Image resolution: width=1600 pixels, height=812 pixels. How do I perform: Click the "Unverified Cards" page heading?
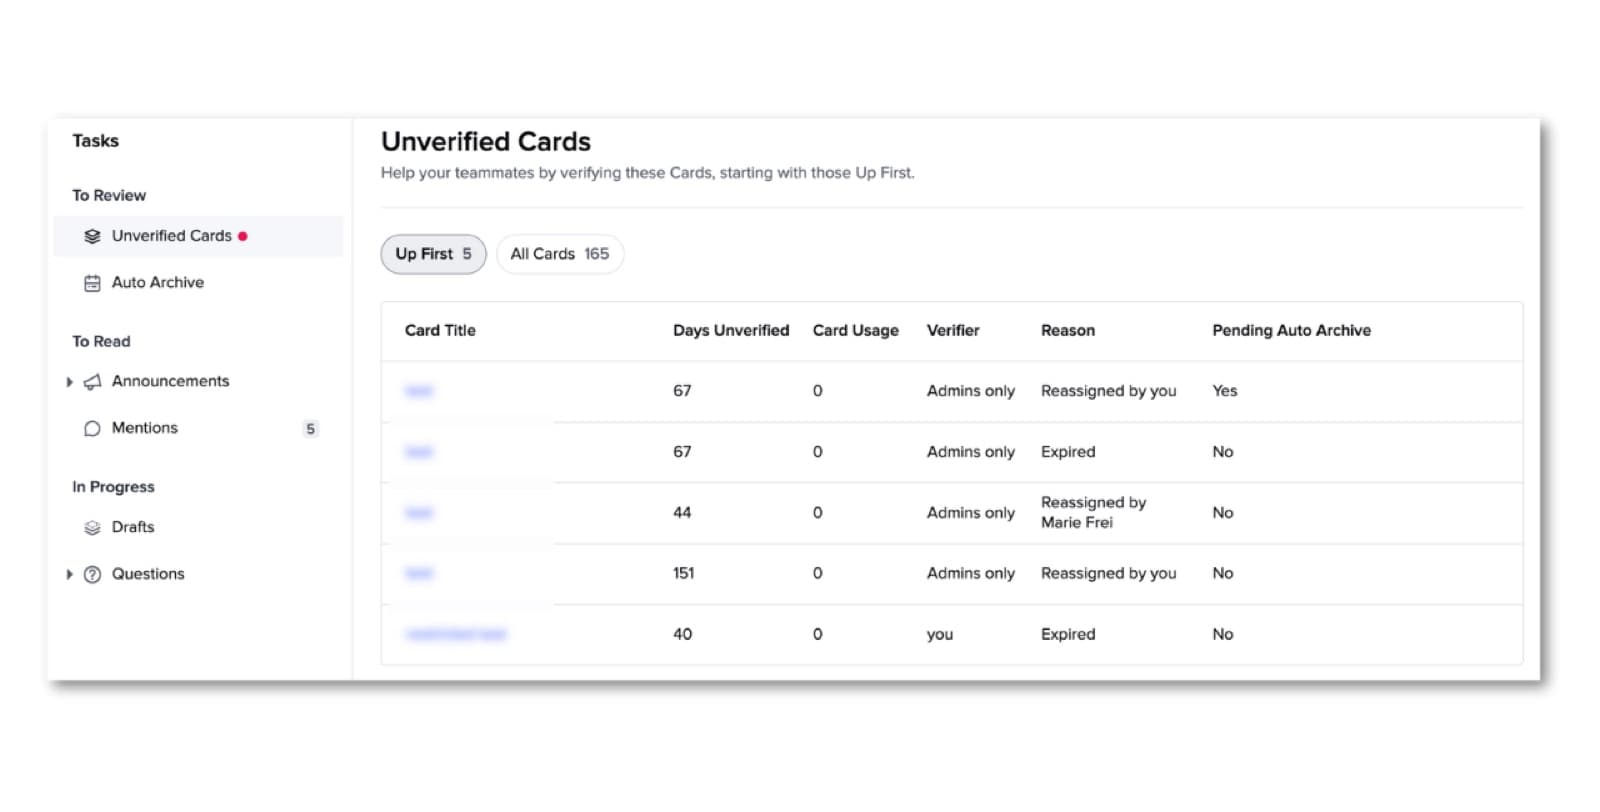point(486,142)
